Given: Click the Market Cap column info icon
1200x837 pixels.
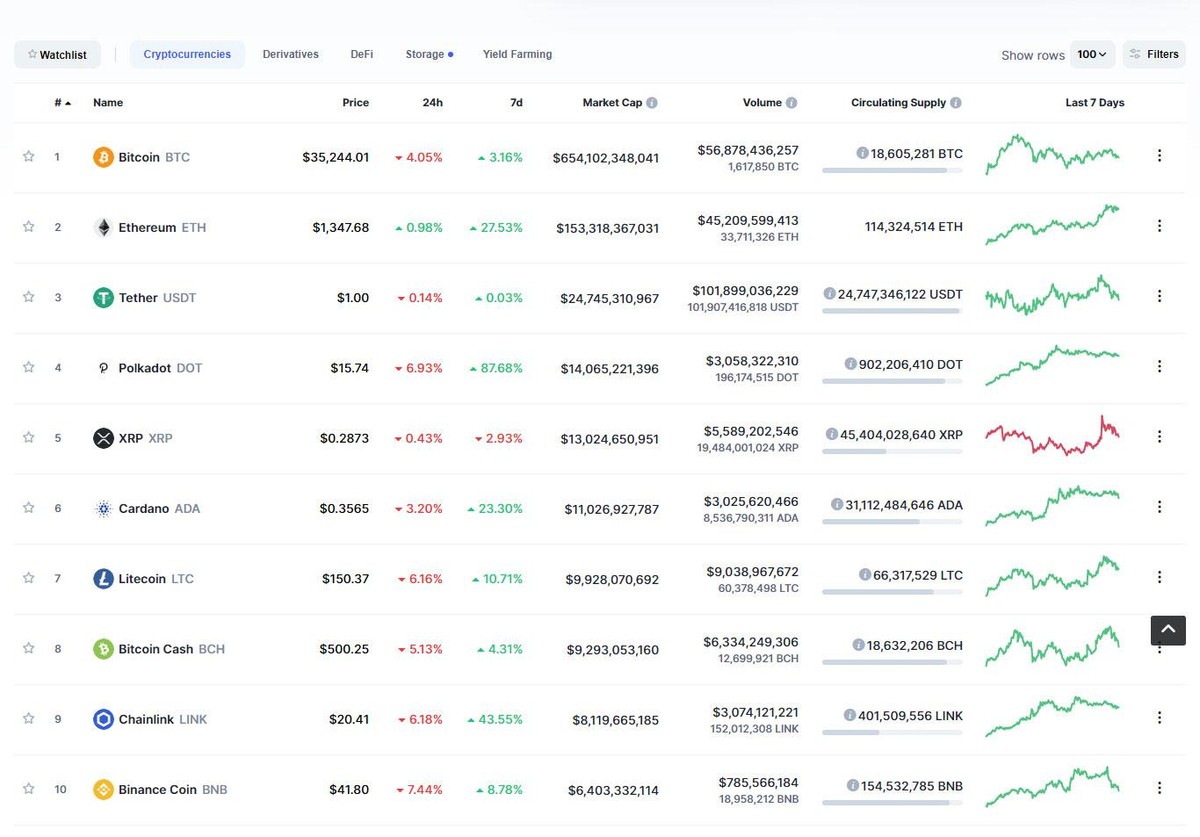Looking at the screenshot, I should pyautogui.click(x=651, y=102).
